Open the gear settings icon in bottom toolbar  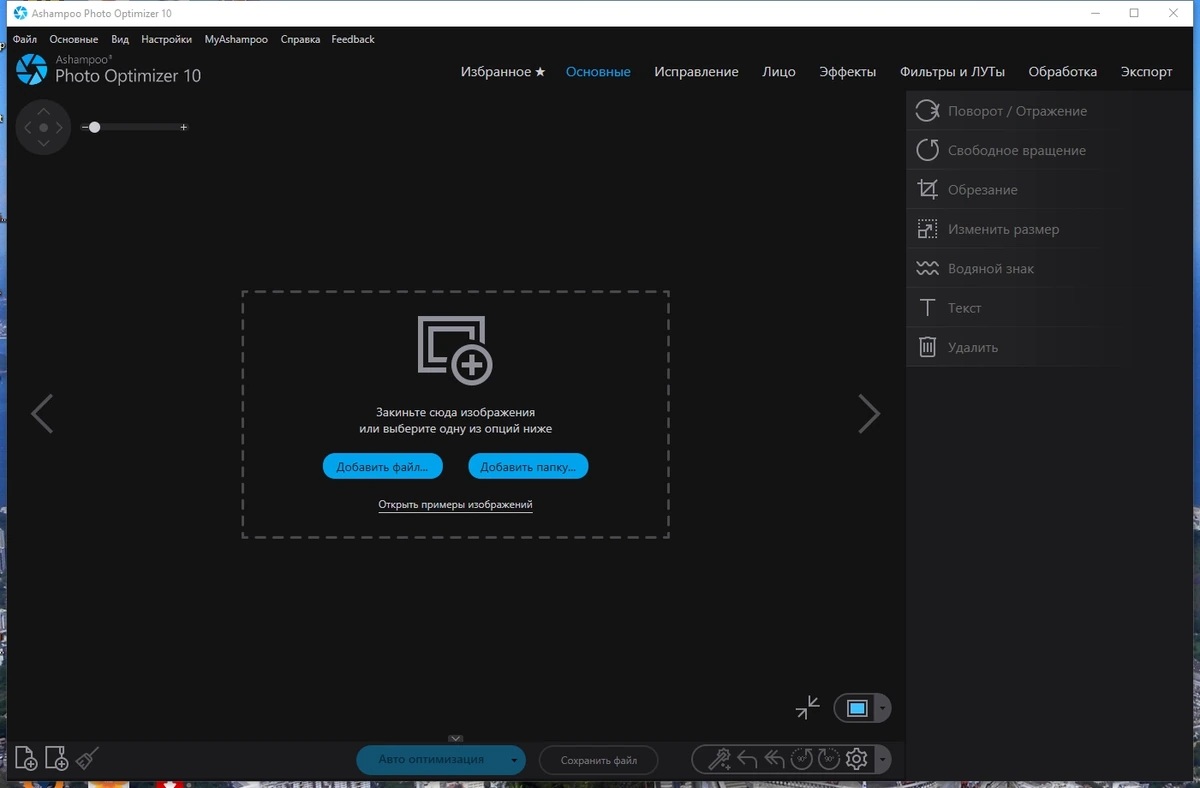(856, 759)
